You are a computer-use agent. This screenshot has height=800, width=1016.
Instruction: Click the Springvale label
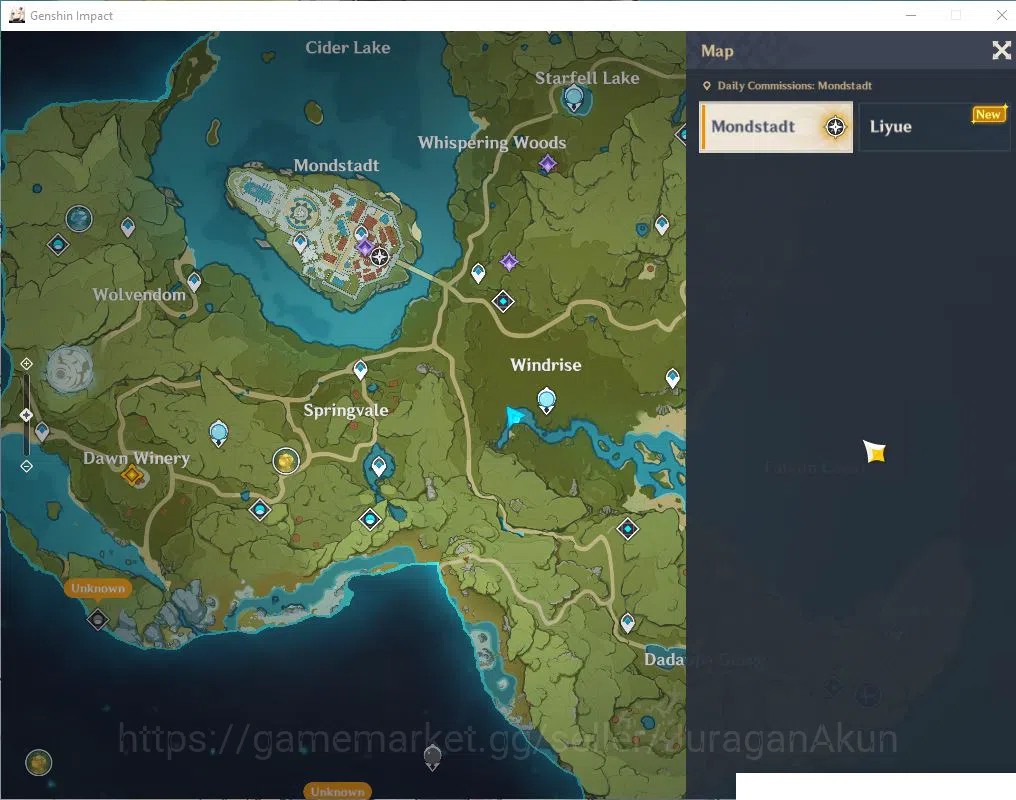coord(346,411)
